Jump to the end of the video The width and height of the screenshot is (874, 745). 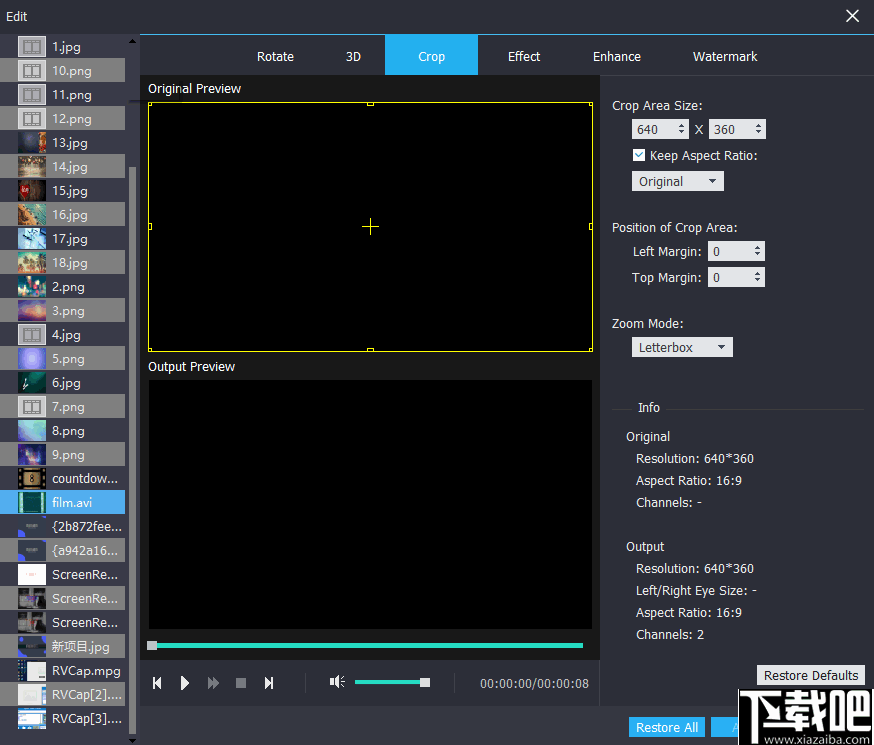[x=268, y=682]
